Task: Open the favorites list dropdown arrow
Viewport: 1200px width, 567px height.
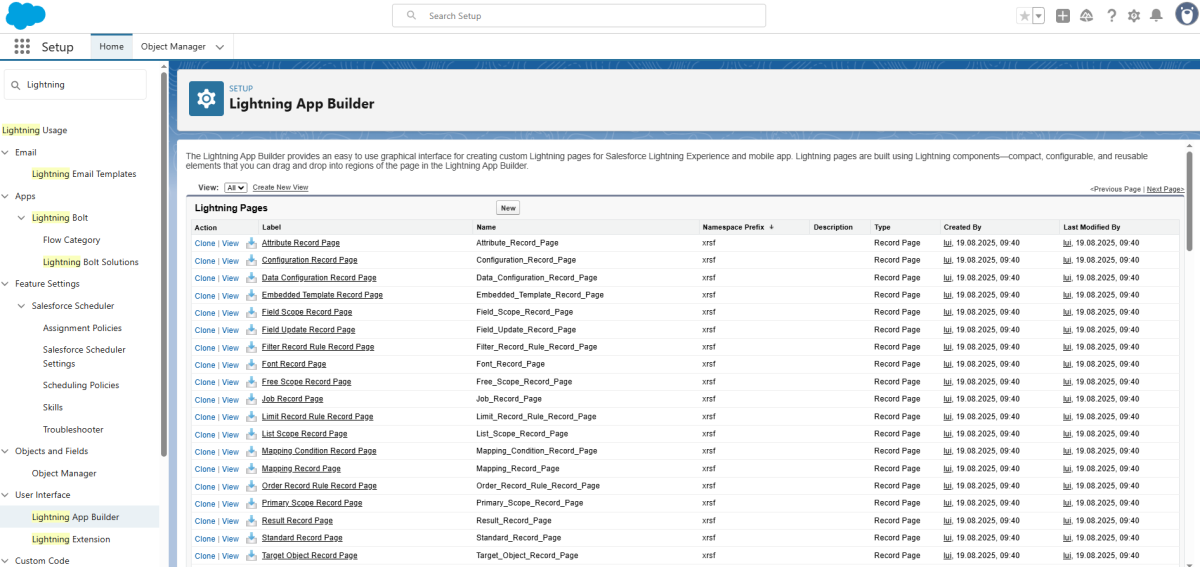Action: click(1039, 16)
